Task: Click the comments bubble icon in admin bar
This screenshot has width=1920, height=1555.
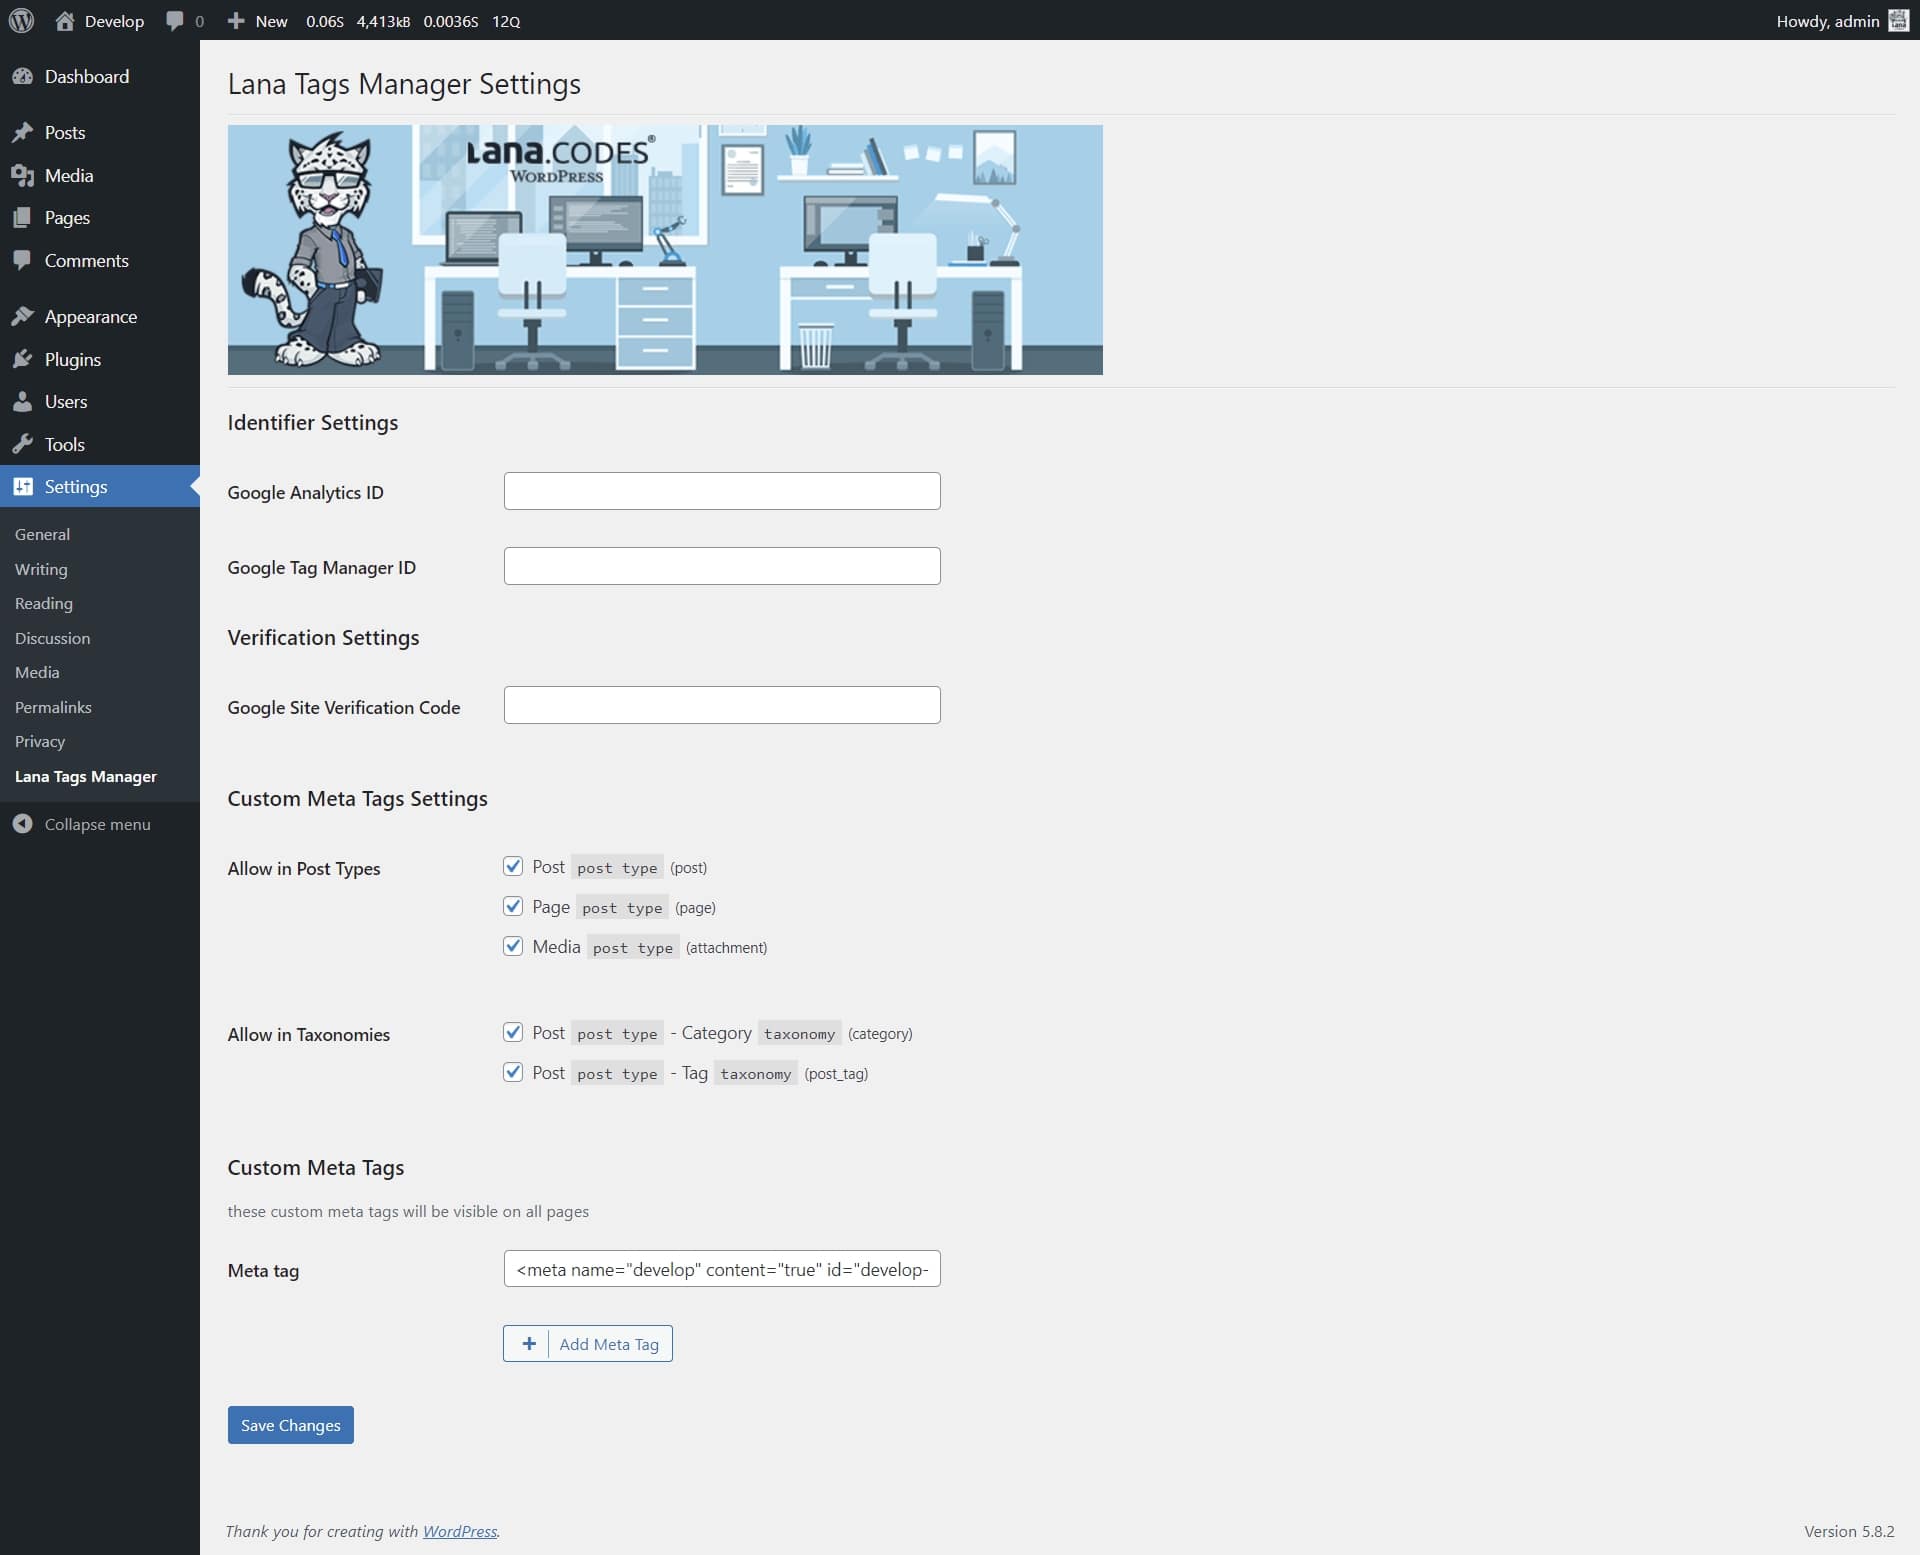Action: pos(175,20)
